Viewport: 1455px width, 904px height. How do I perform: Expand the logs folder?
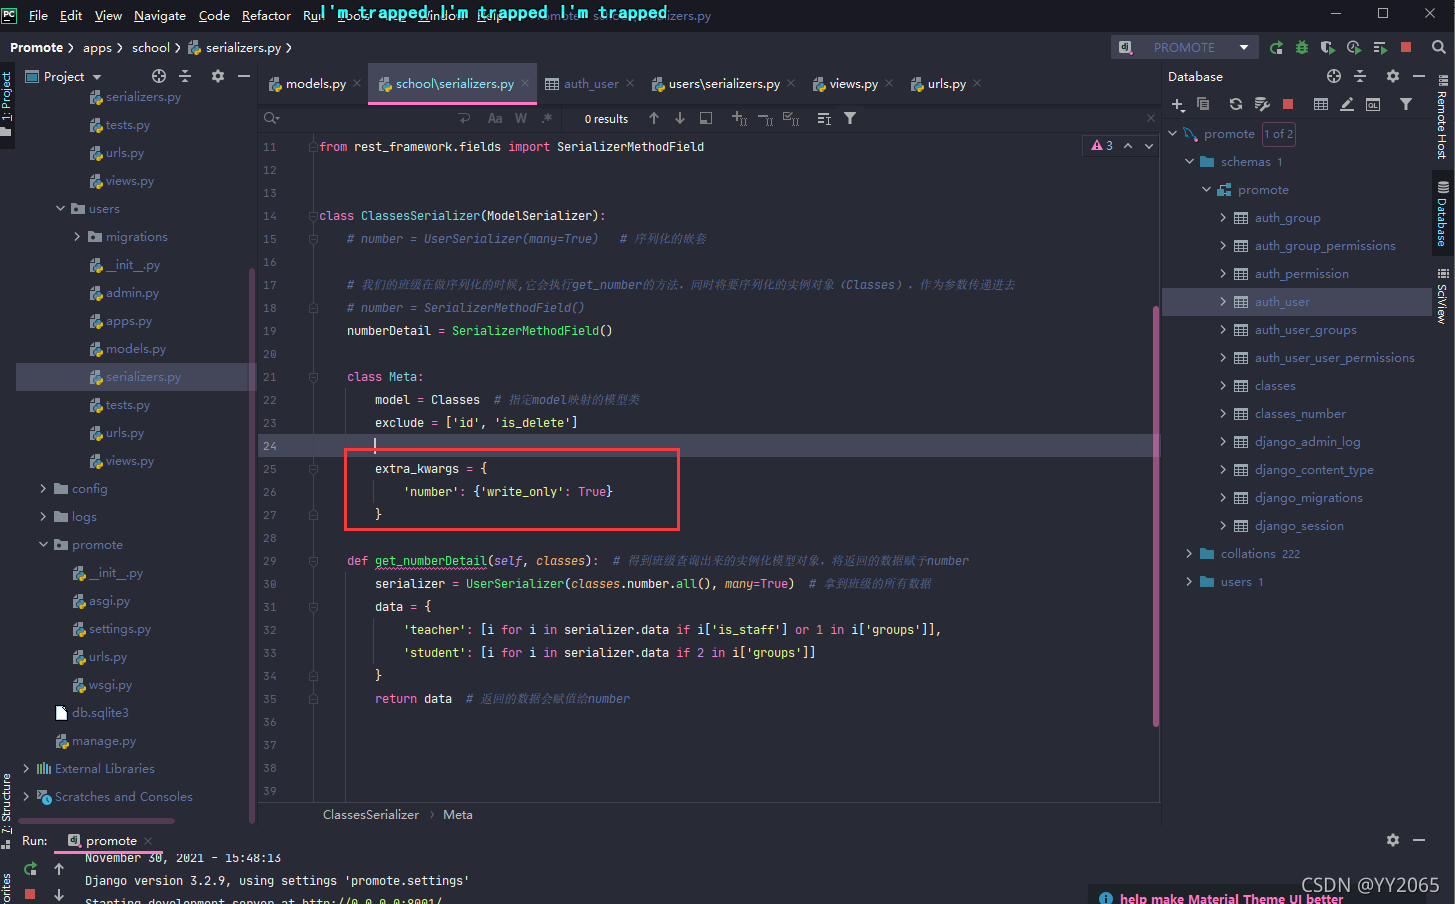click(x=43, y=517)
